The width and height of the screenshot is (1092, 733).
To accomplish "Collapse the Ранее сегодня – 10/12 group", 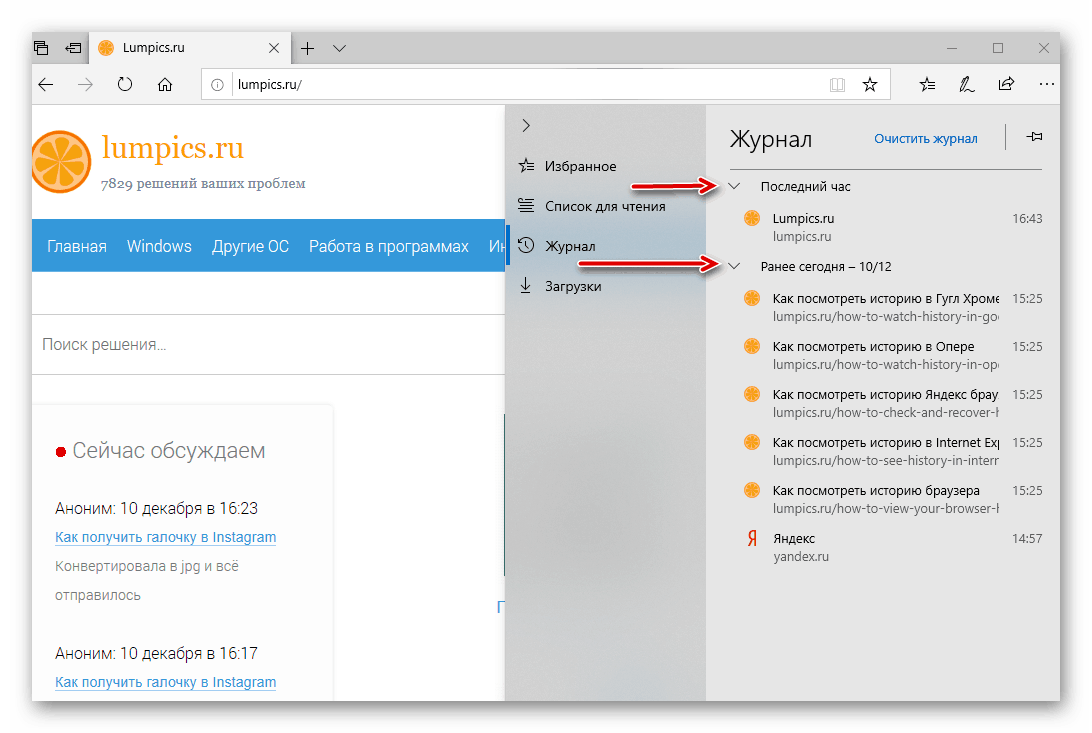I will pos(735,266).
